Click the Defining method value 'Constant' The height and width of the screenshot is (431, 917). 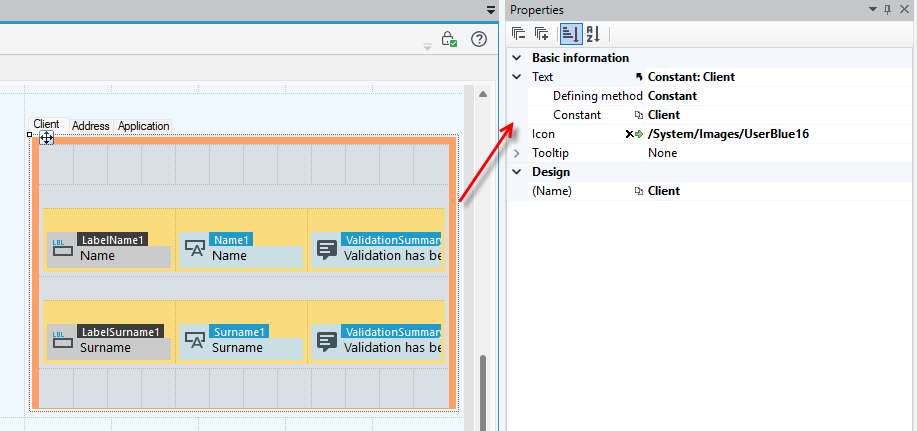672,96
